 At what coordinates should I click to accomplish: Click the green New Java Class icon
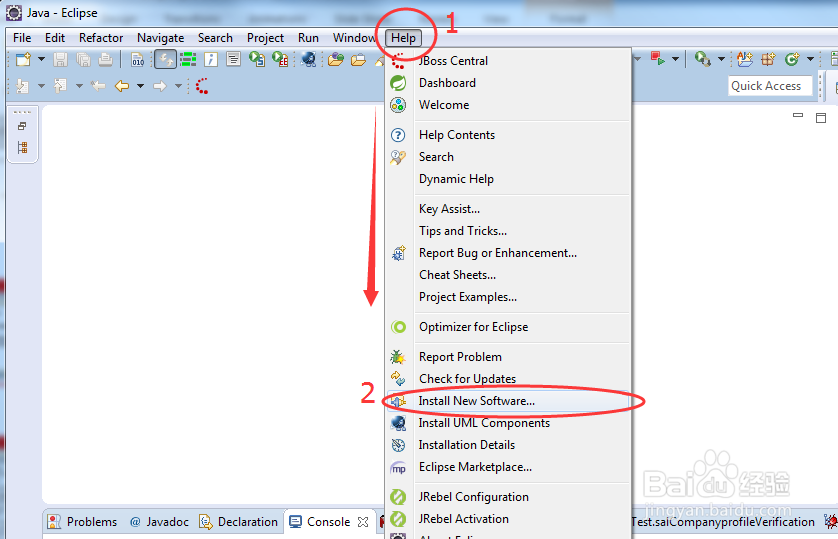792,59
